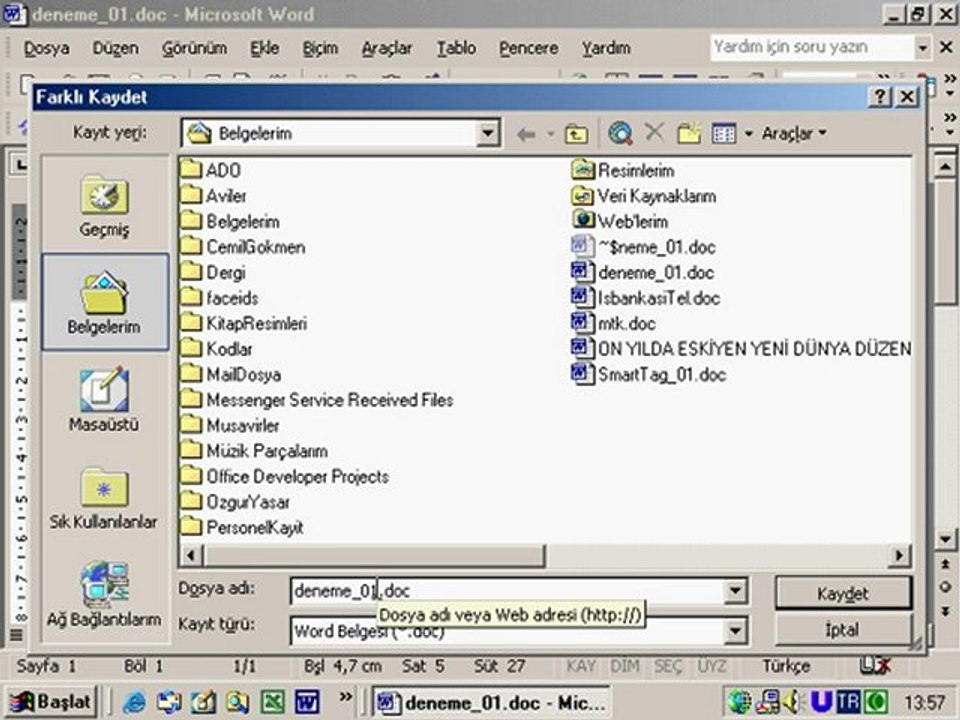
Task: Click the file list horizontal scrollbar thumb
Action: click(373, 555)
